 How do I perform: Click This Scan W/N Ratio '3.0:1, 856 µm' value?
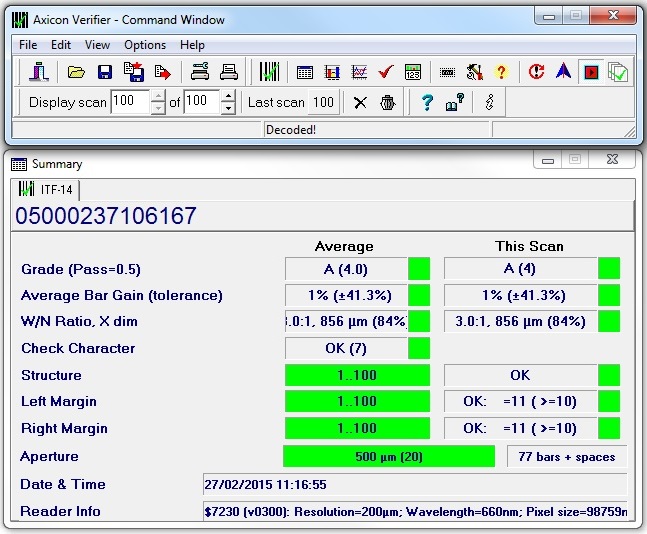(520, 321)
